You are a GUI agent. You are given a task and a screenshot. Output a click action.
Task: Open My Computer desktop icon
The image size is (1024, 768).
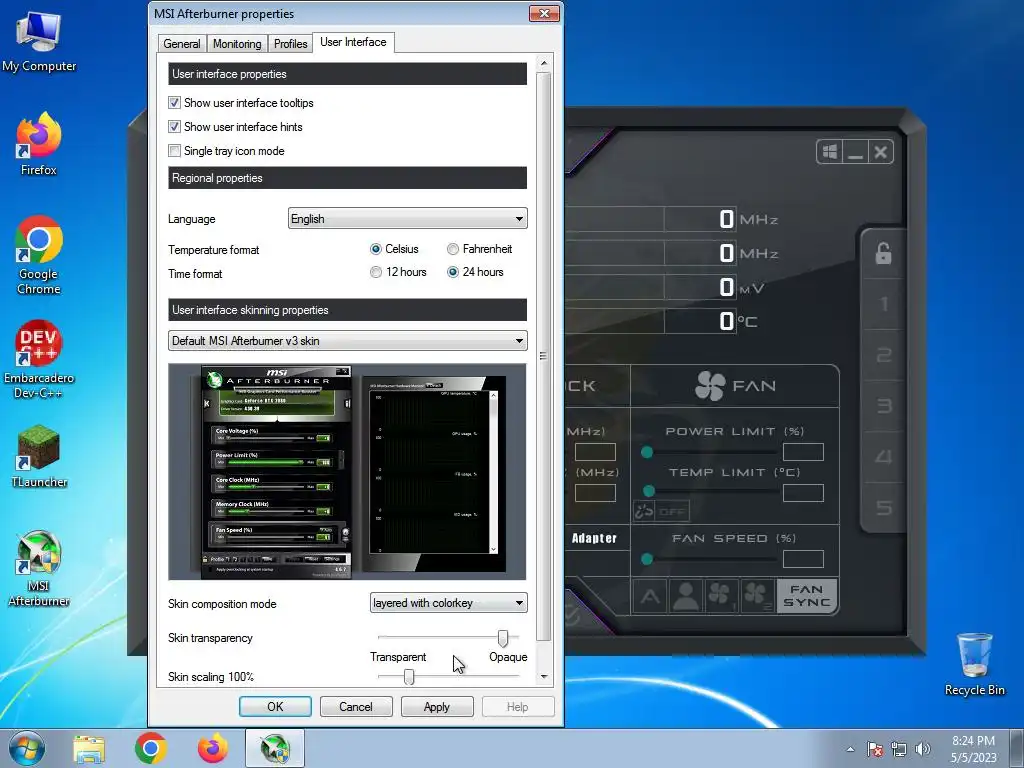point(39,40)
